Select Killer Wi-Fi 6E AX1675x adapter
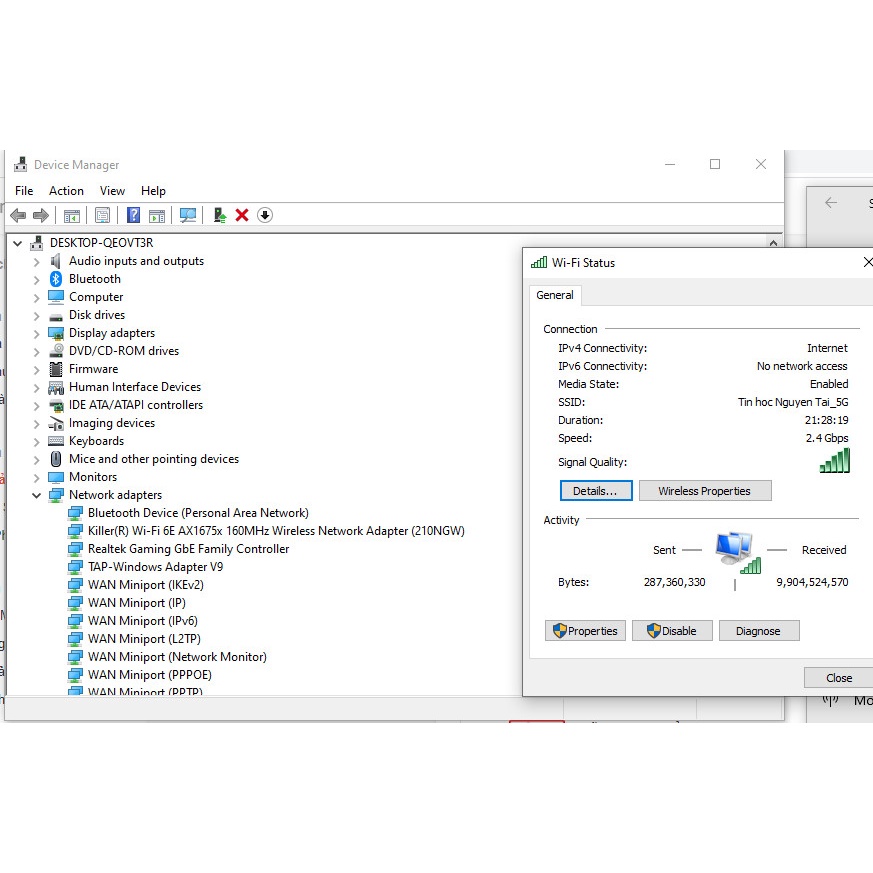Image resolution: width=873 pixels, height=873 pixels. [275, 531]
